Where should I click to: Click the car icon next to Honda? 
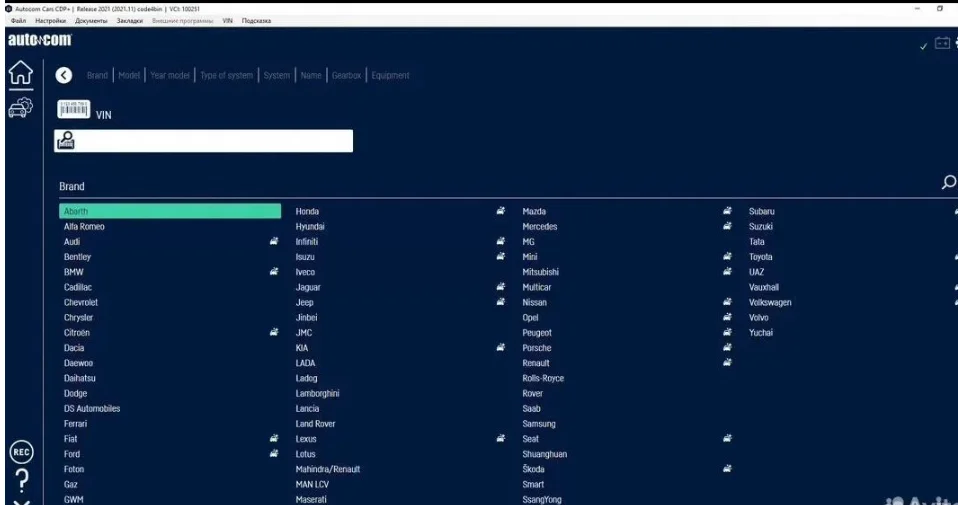pyautogui.click(x=500, y=211)
